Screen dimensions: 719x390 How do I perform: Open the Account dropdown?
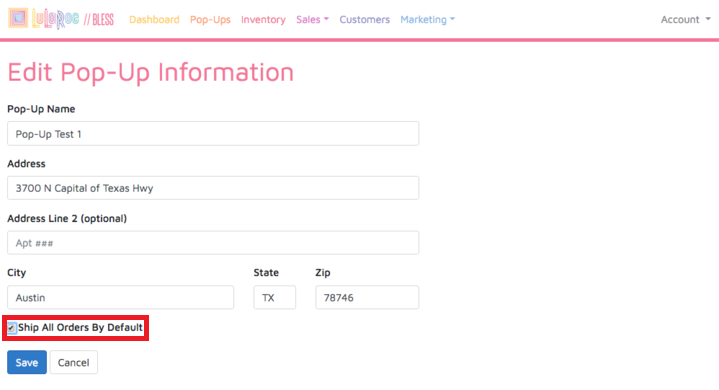pyautogui.click(x=686, y=20)
